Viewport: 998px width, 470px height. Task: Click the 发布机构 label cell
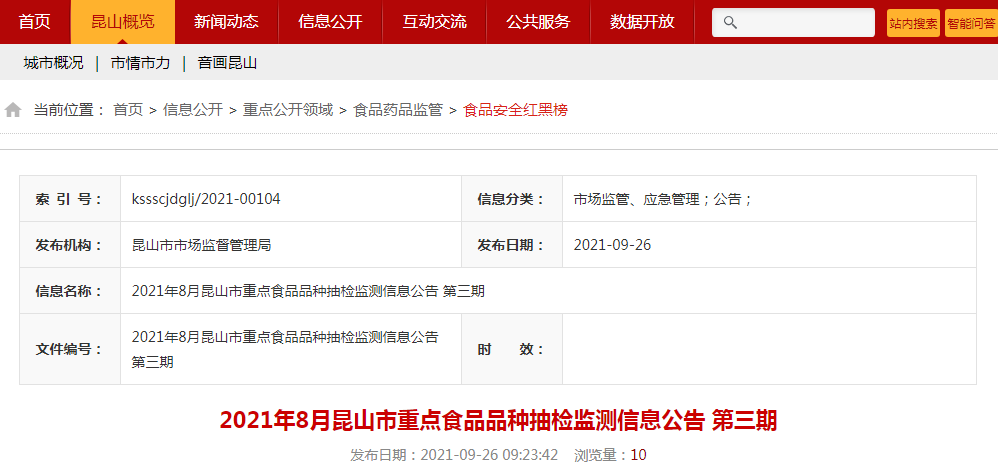click(70, 245)
